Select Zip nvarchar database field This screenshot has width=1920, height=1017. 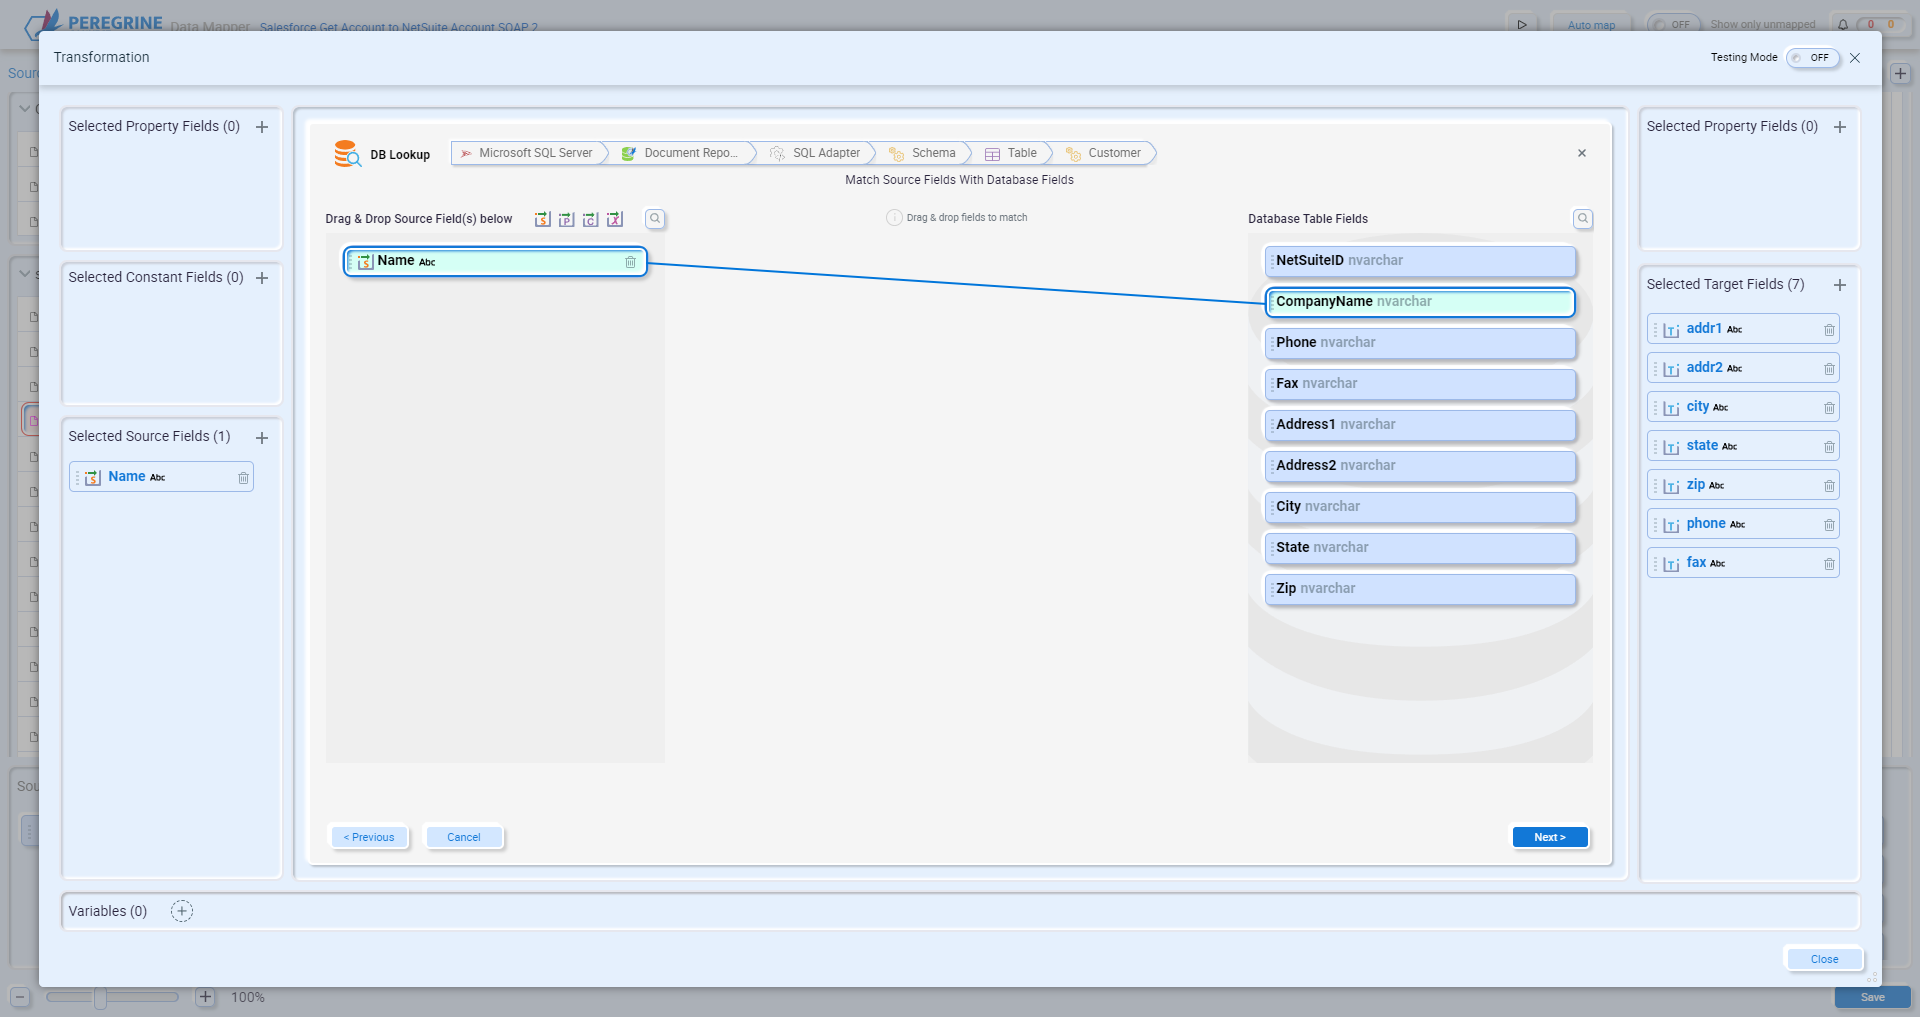click(1420, 589)
